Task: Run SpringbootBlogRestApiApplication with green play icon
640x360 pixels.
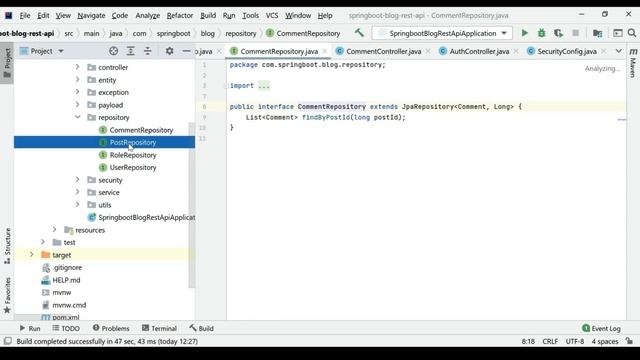Action: tap(524, 33)
